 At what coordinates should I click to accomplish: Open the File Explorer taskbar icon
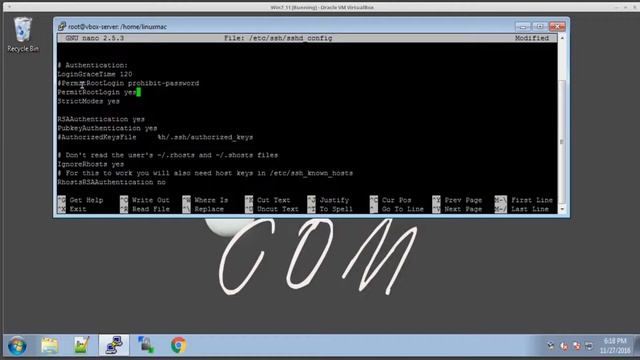[x=50, y=346]
